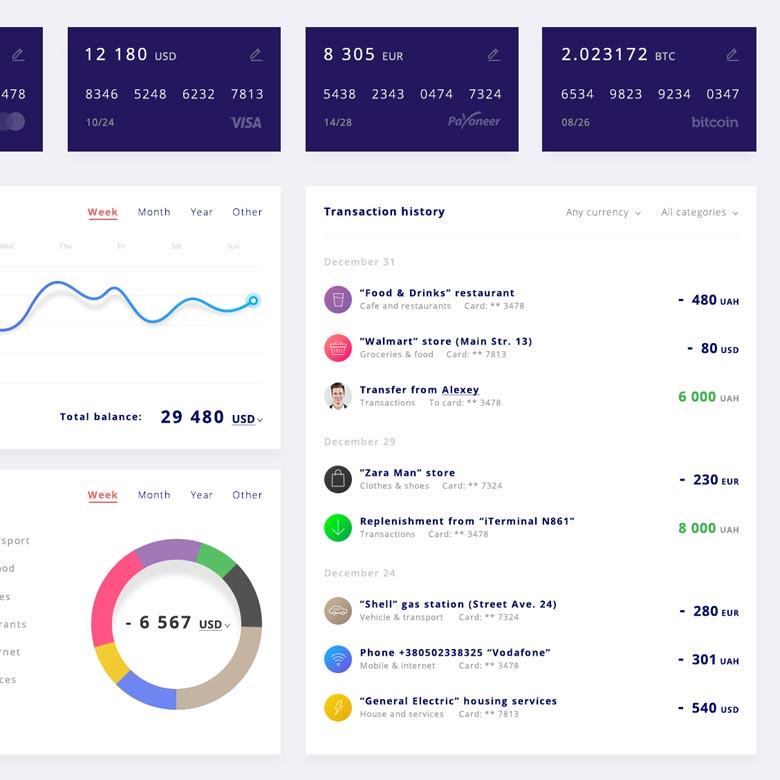Click the dark shopping bag icon for Zara Man
The width and height of the screenshot is (780, 780).
338,479
